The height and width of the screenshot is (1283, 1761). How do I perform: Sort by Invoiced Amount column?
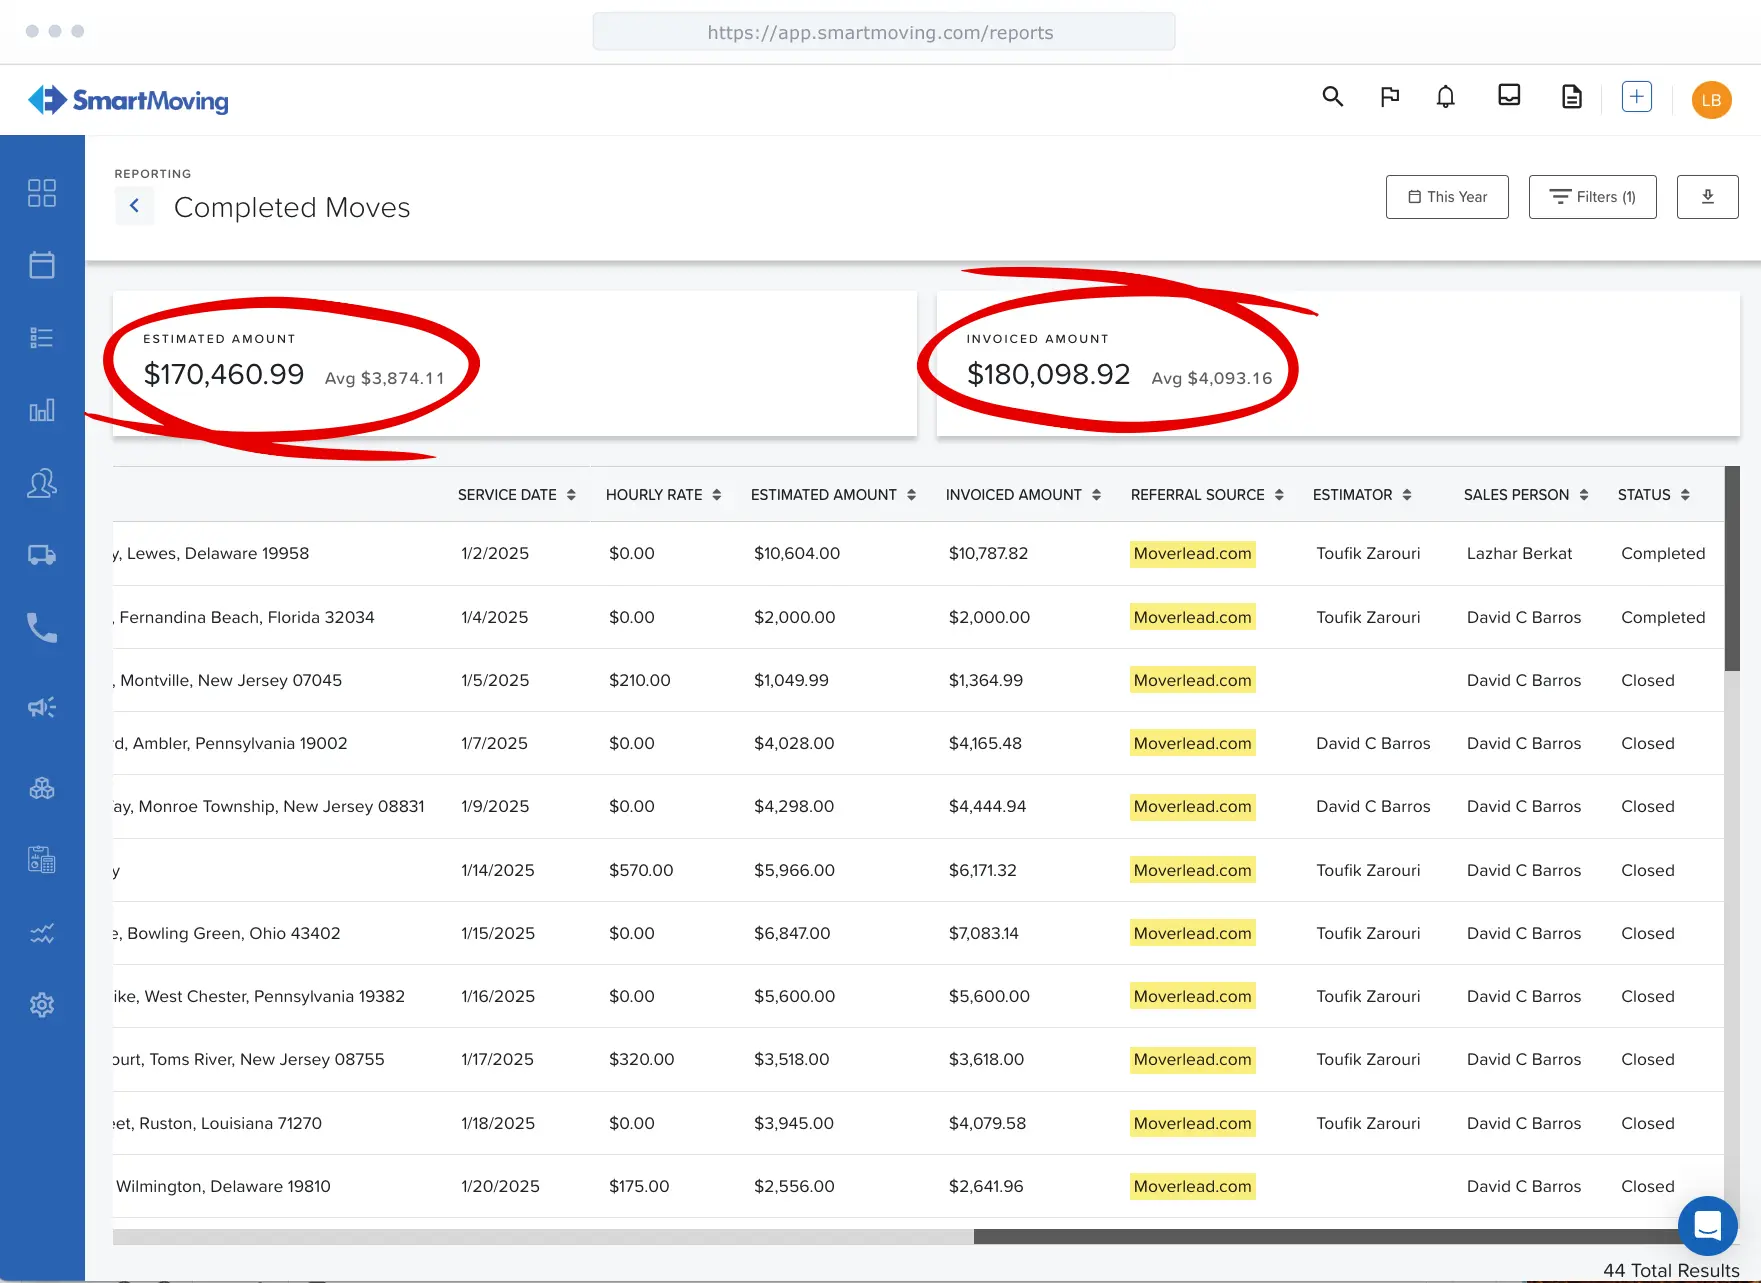point(1023,495)
